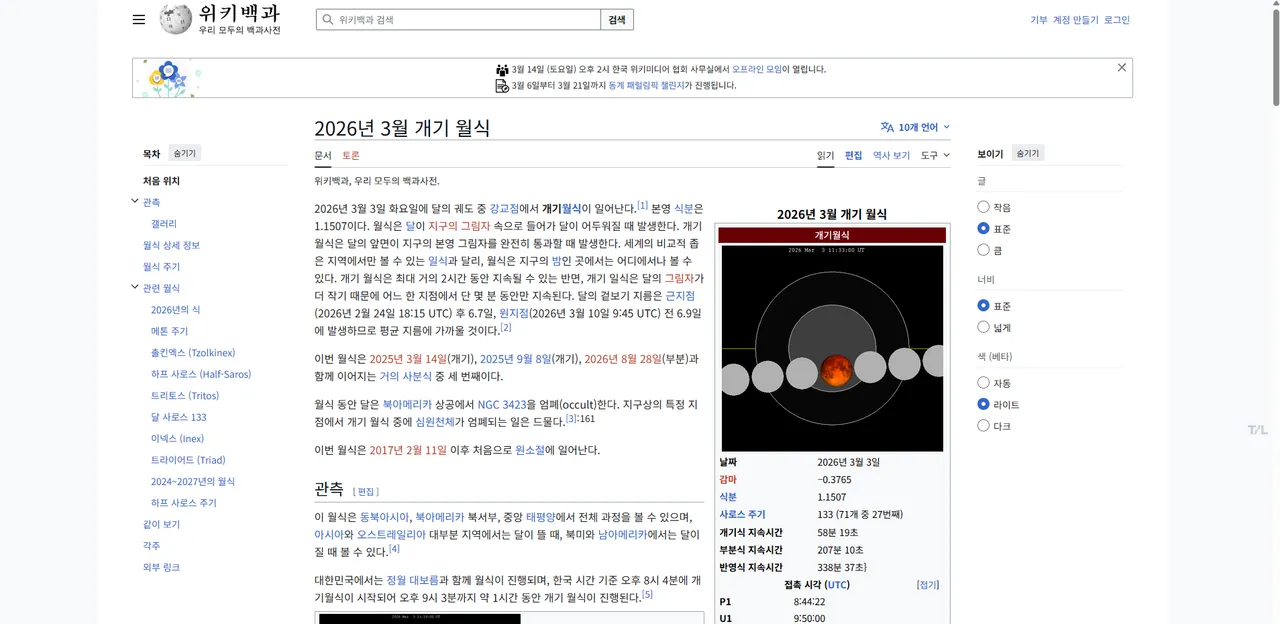Open the 편집 edit tab
Viewport: 1280px width, 624px height.
853,155
